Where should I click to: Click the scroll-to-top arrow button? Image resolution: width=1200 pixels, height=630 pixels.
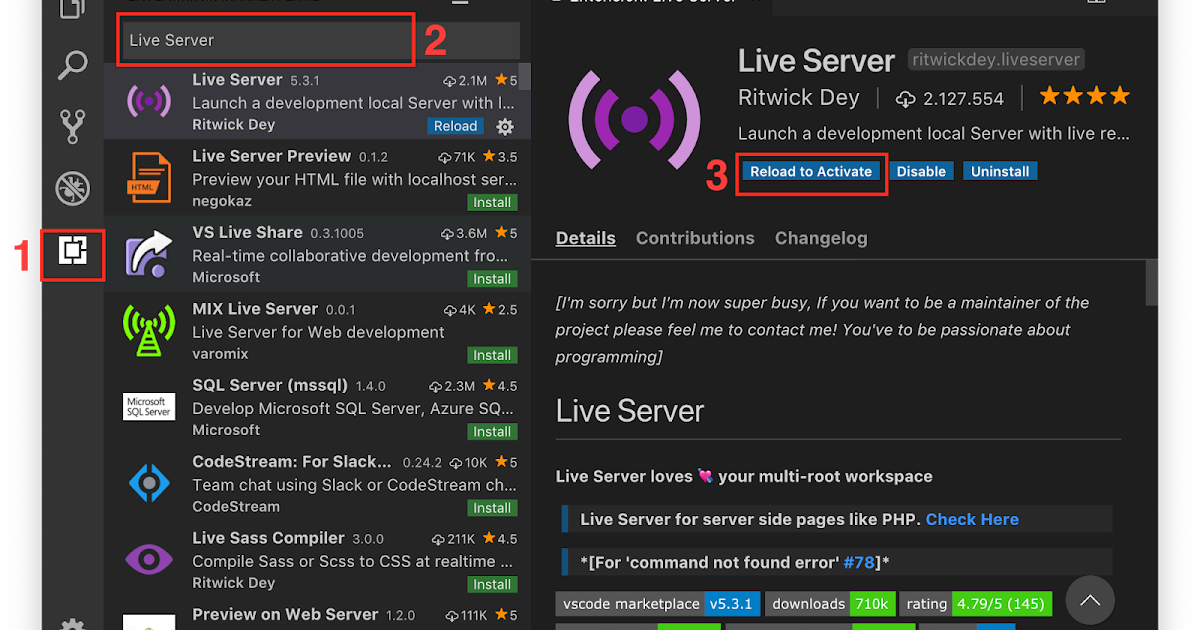click(x=1090, y=600)
